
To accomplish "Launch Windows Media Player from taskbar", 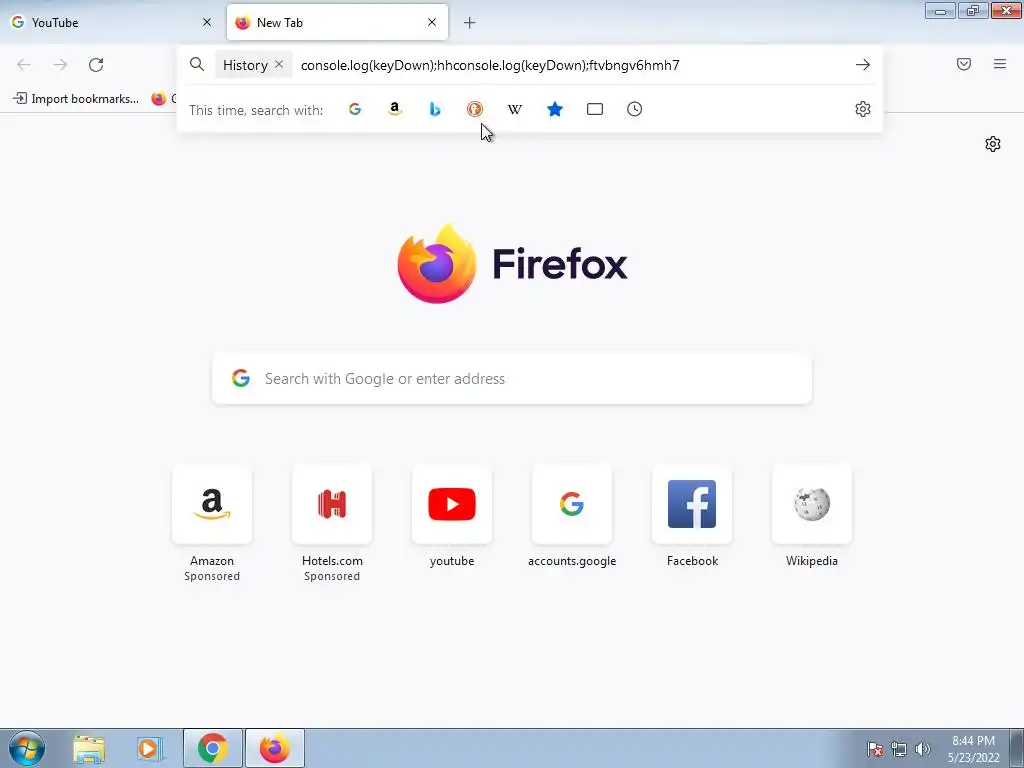I will point(150,748).
